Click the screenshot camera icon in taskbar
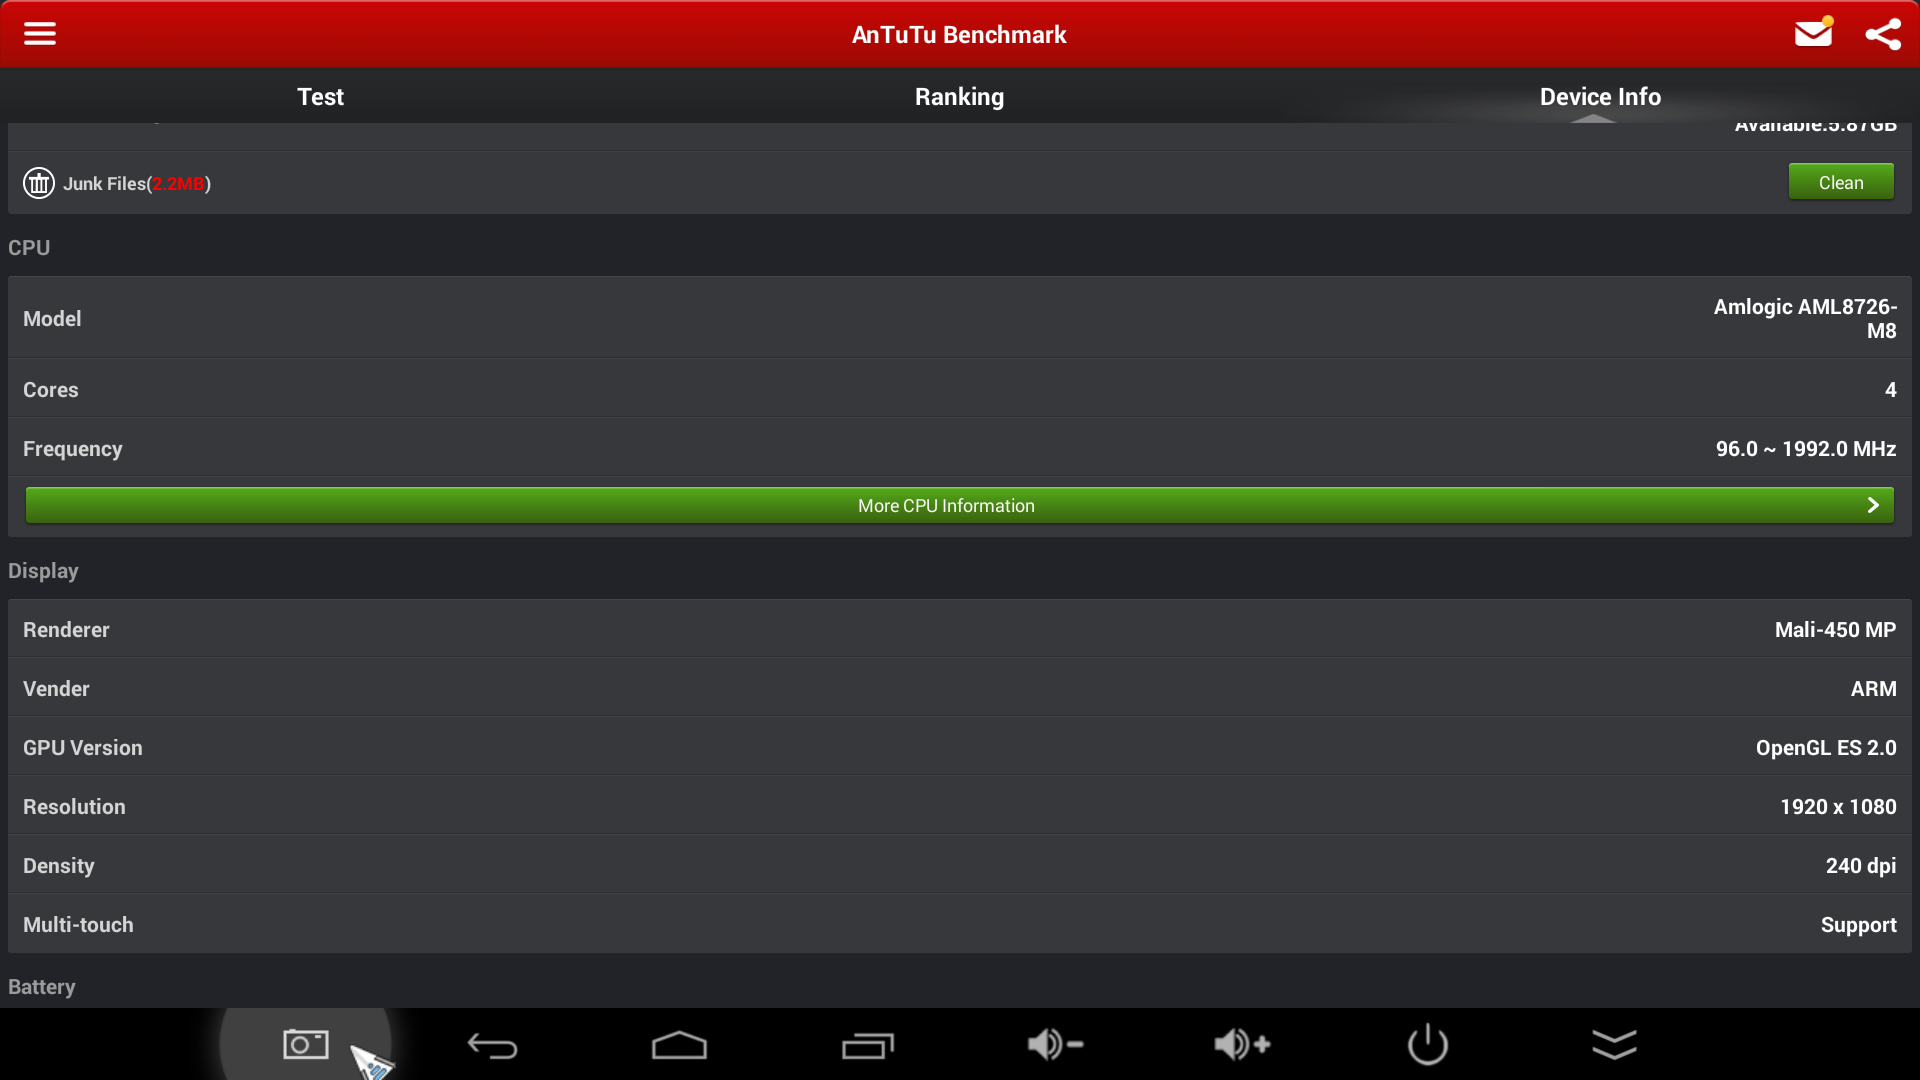Screen dimensions: 1920x1080 [306, 1043]
